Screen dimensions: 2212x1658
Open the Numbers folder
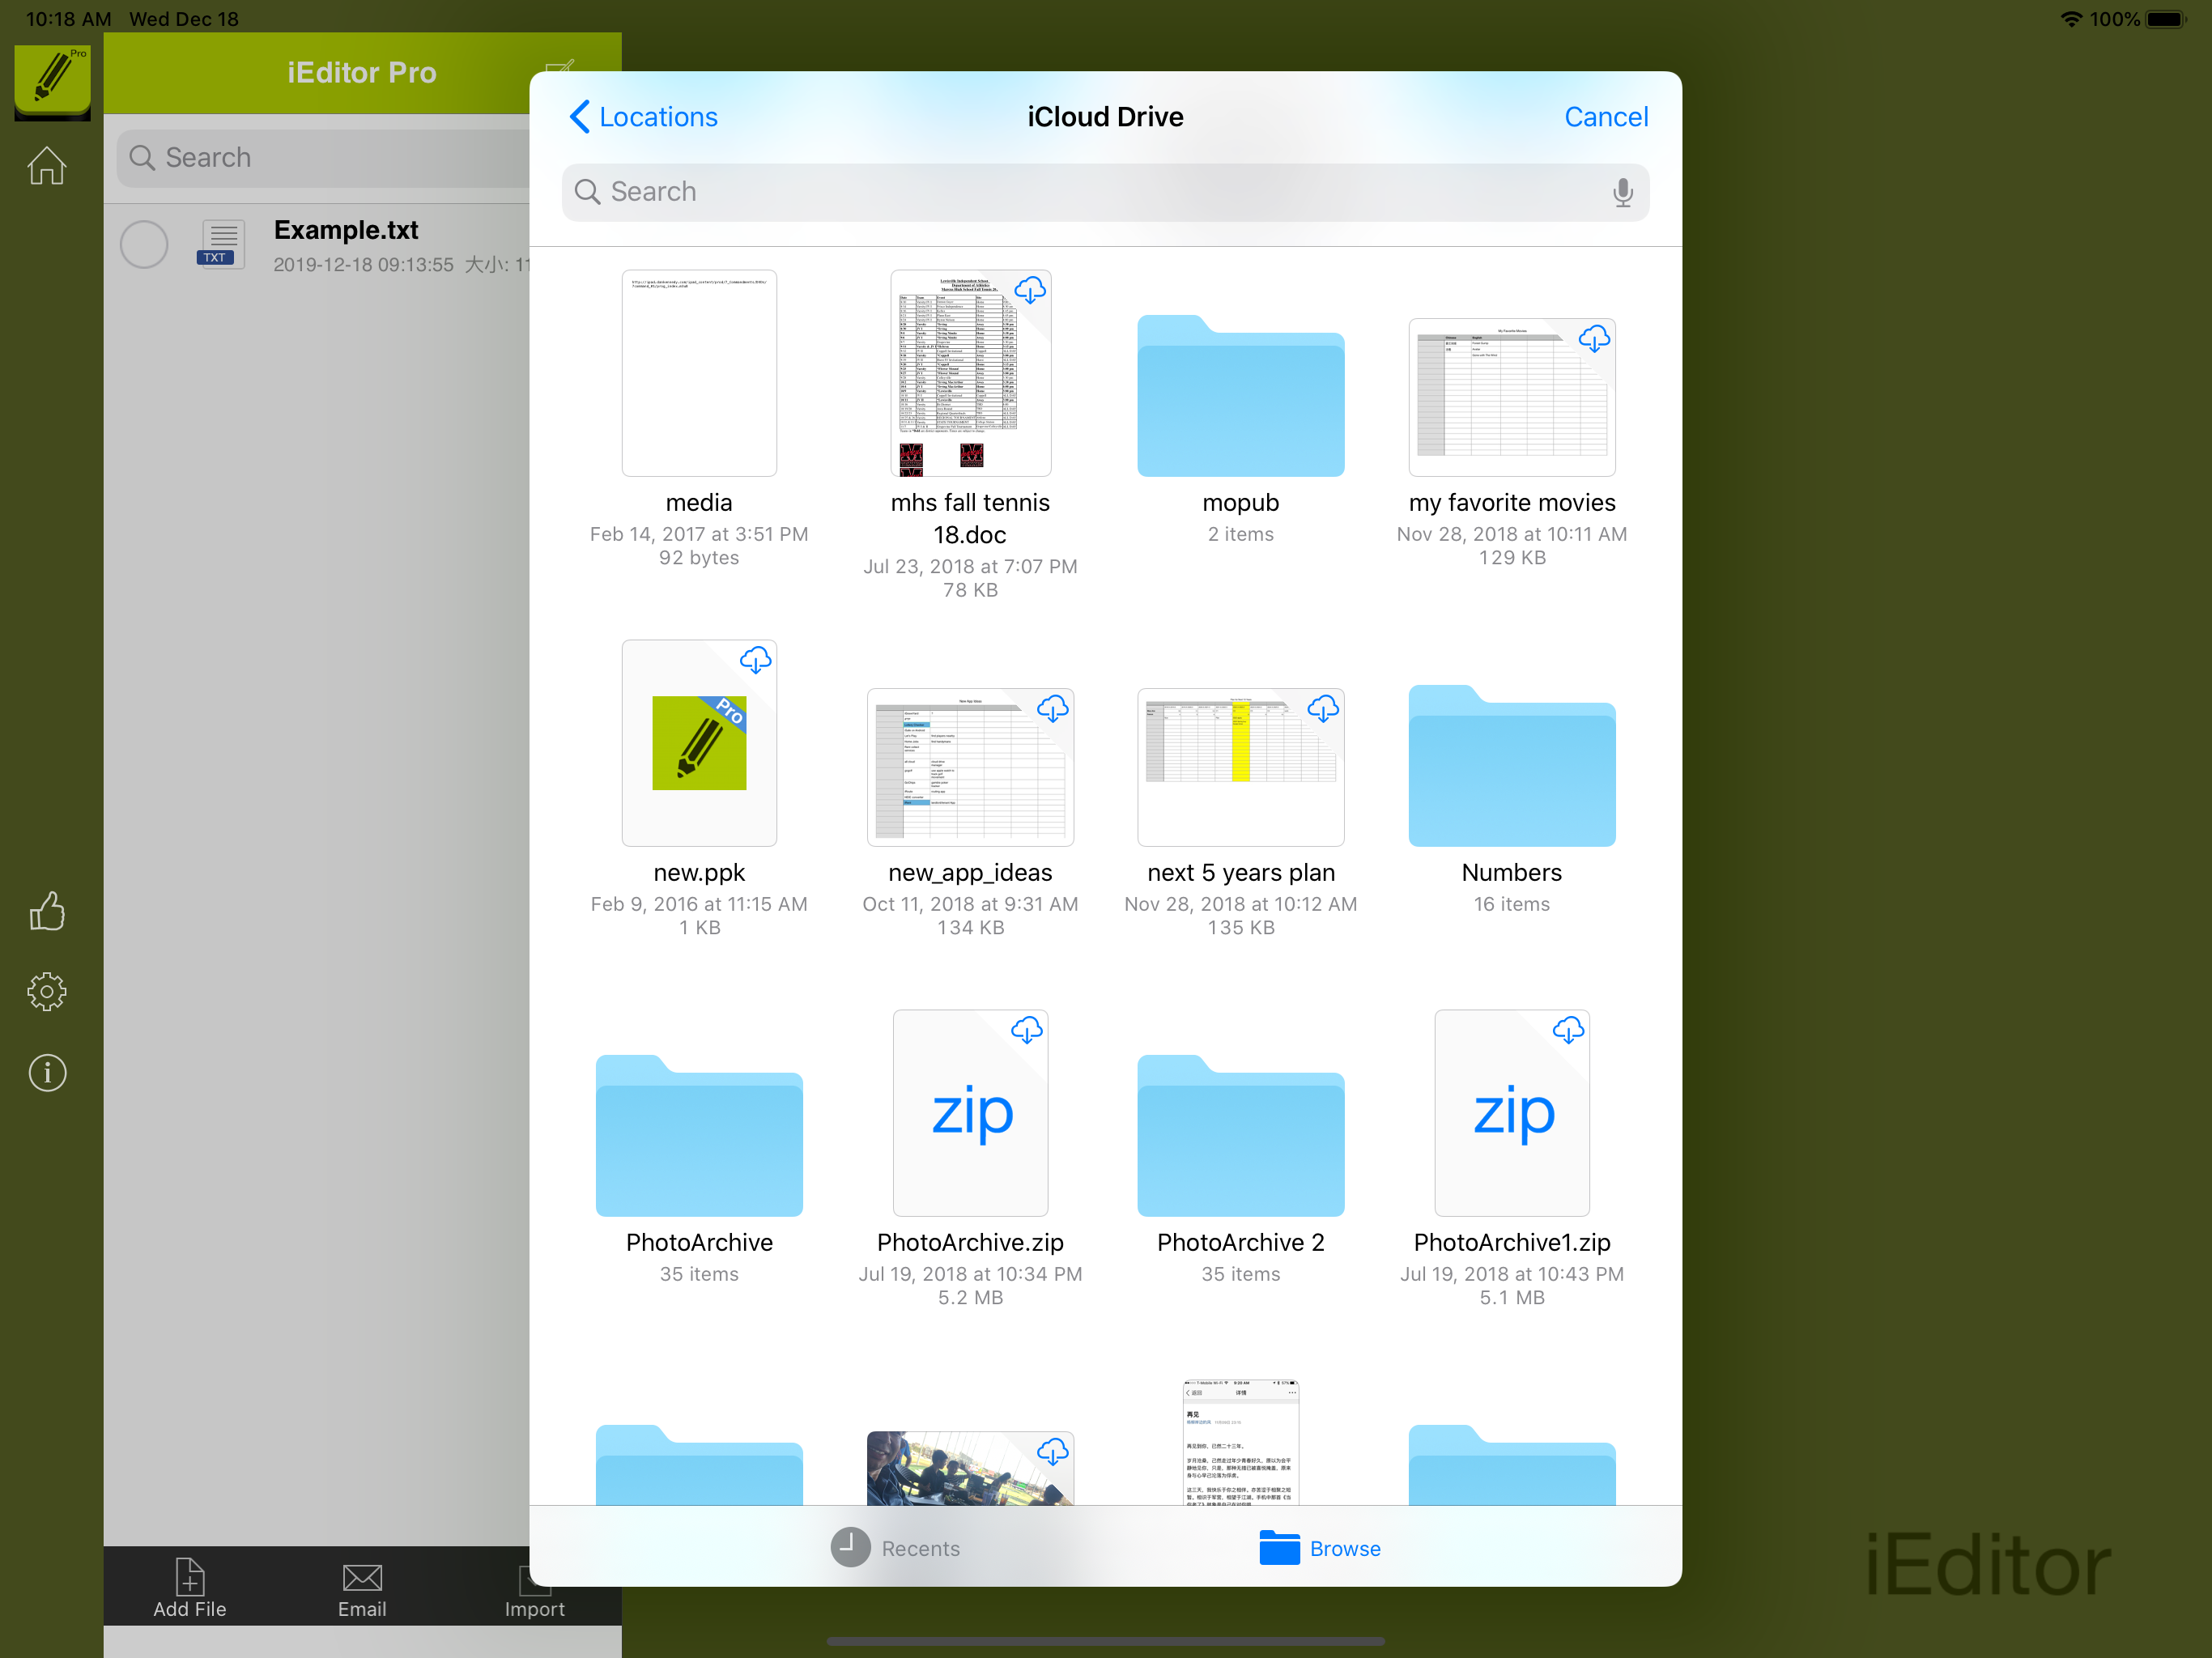coord(1511,766)
